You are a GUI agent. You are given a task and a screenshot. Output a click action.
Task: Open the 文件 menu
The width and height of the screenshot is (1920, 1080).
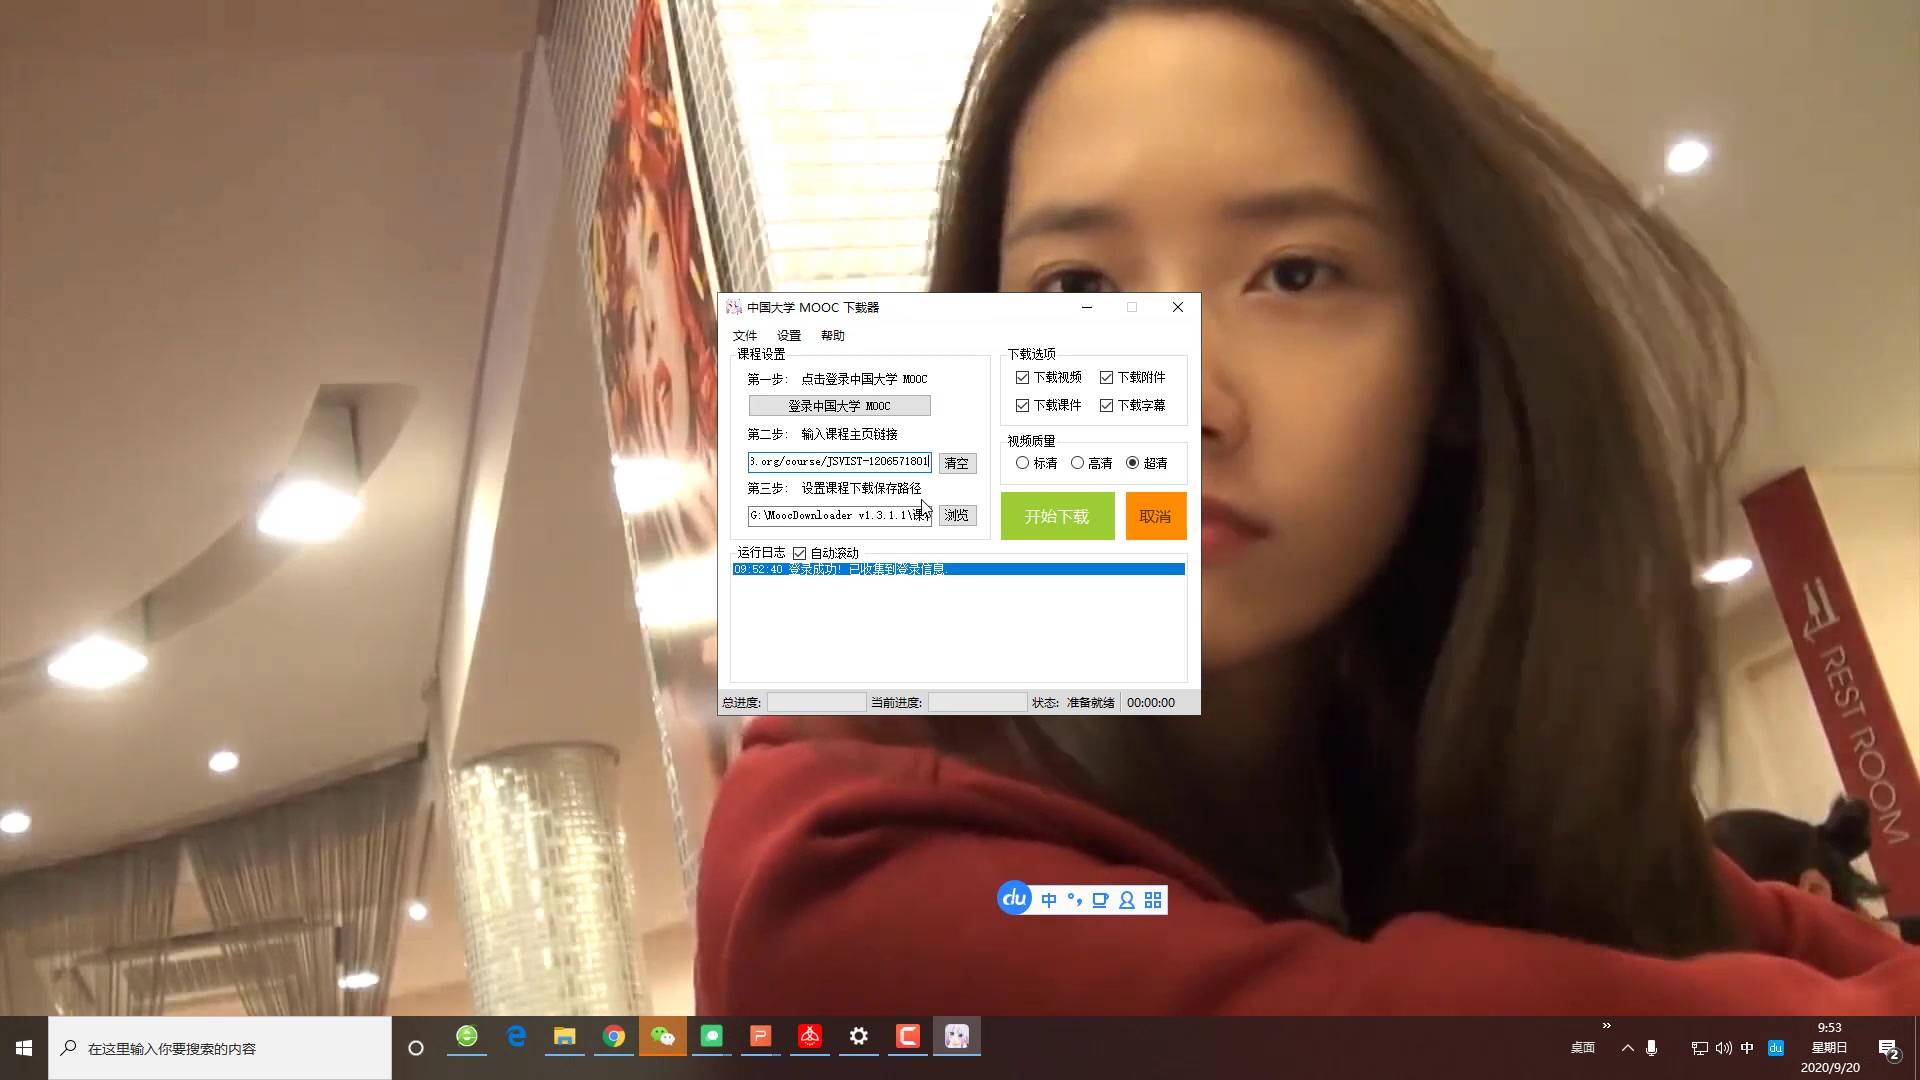[745, 336]
